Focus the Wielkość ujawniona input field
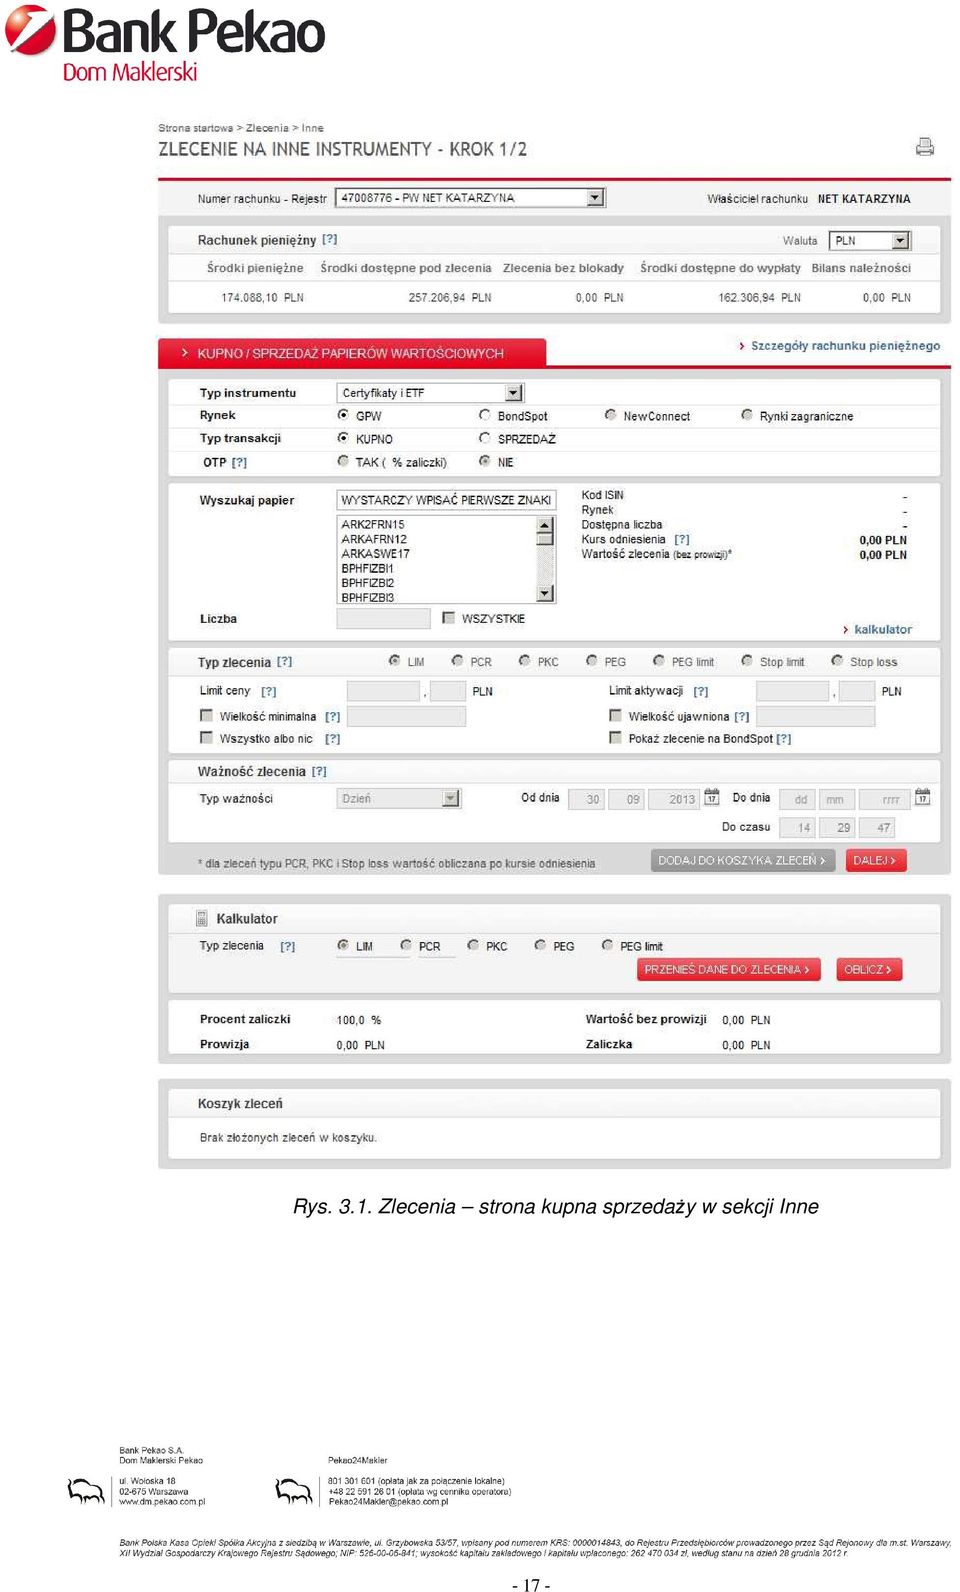This screenshot has height=1592, width=960. pos(816,716)
